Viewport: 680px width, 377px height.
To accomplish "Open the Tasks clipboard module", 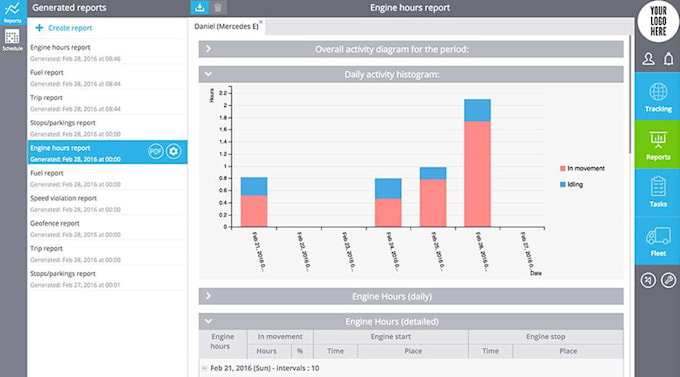I will pos(657,193).
